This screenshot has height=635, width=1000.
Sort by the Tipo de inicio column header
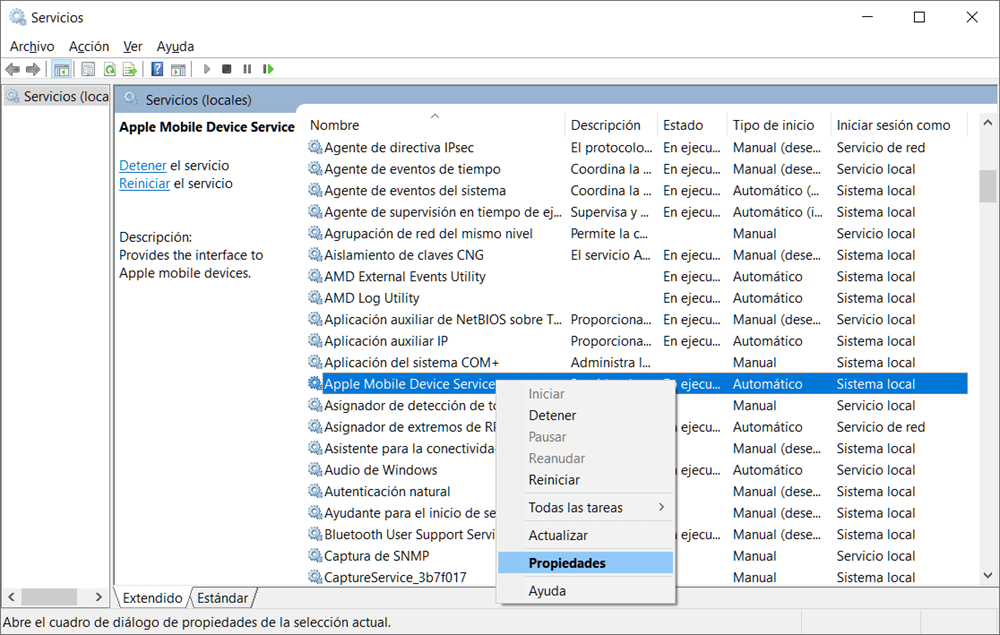[x=779, y=126]
